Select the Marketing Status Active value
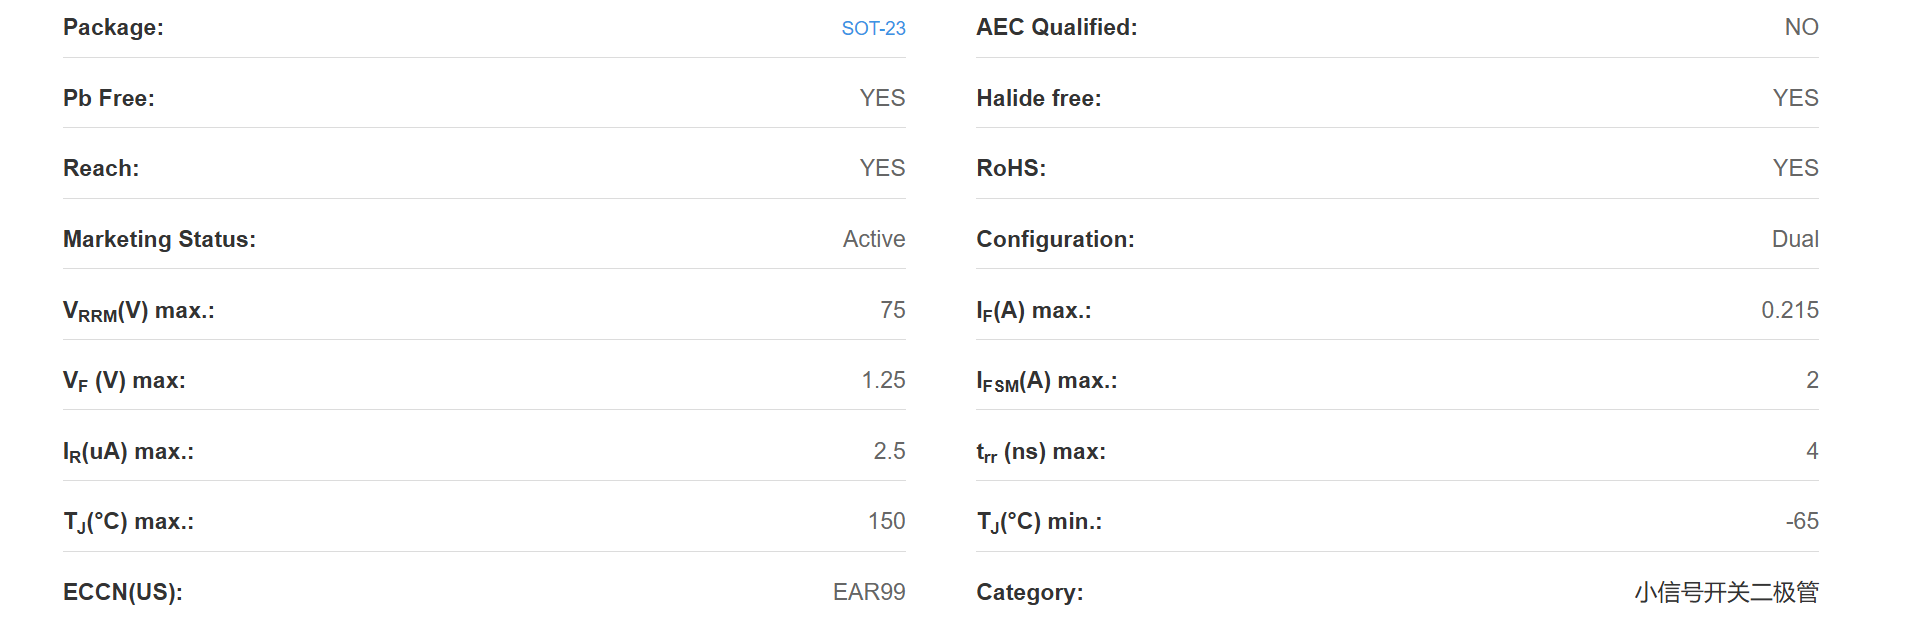Viewport: 1910px width, 620px height. (874, 239)
